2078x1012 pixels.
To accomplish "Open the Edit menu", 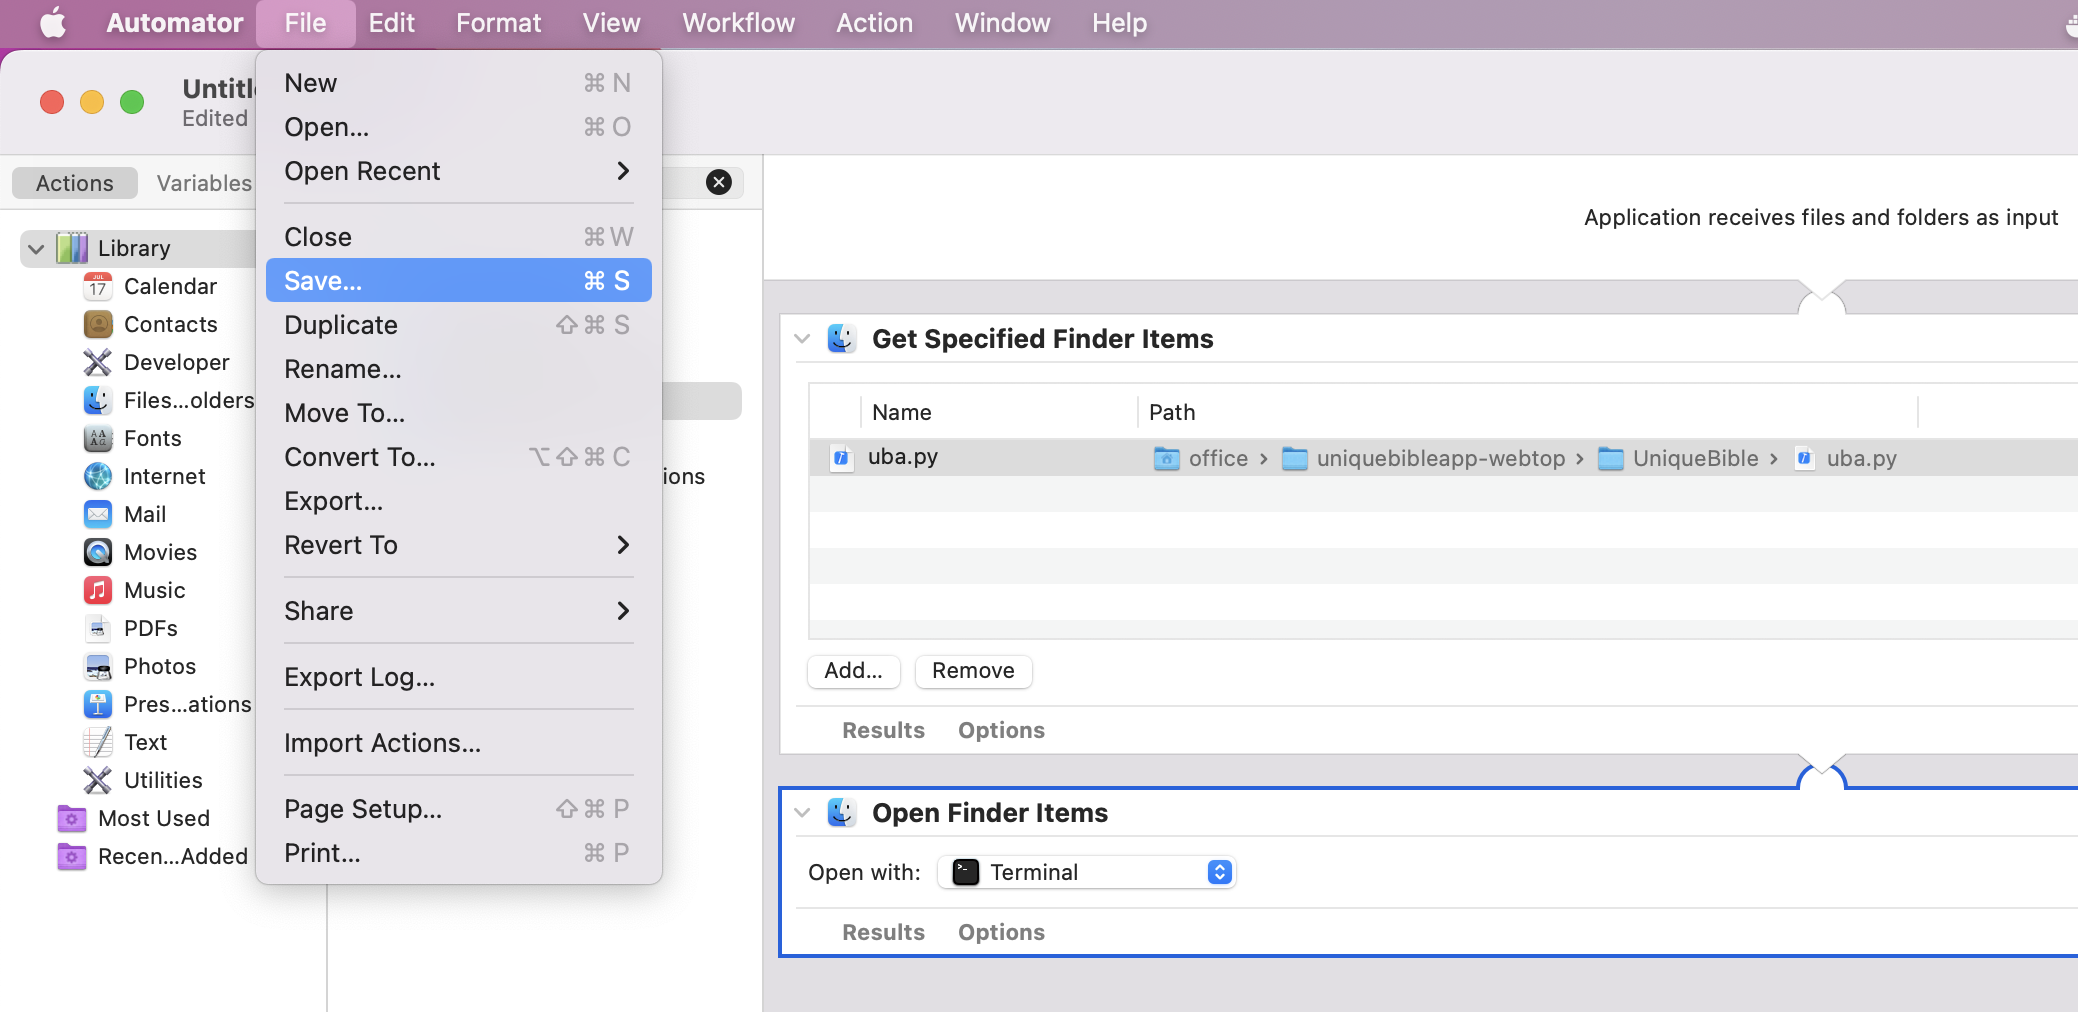I will coord(391,23).
